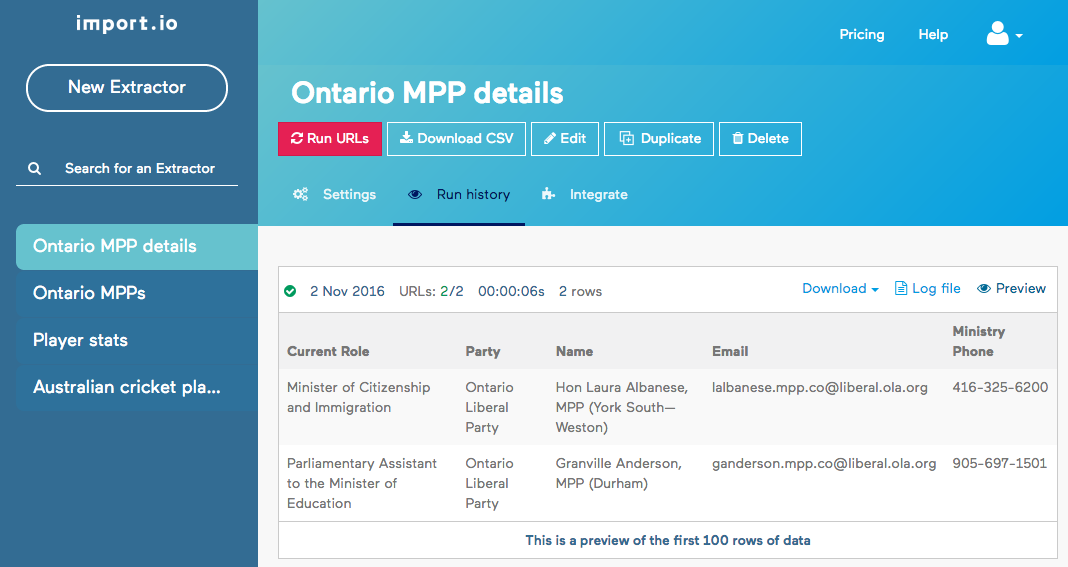The image size is (1068, 567).
Task: Click the Integrate puzzle piece icon
Action: 548,194
